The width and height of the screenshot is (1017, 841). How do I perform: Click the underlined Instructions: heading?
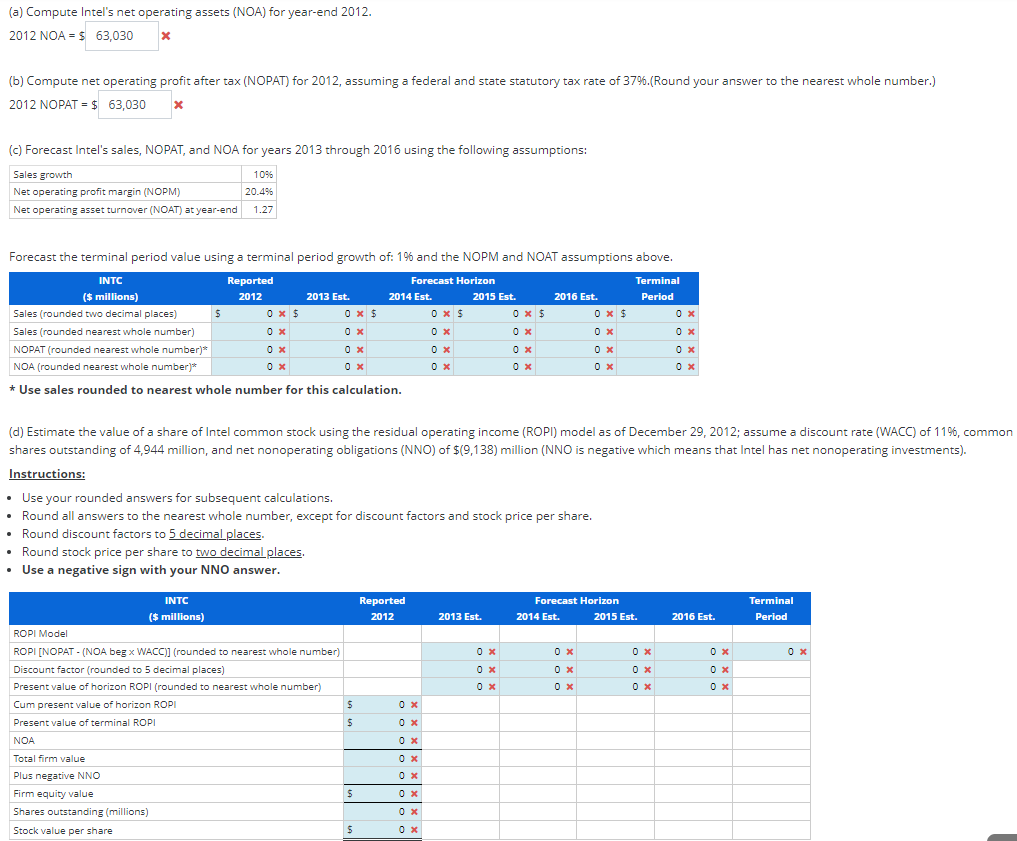47,474
